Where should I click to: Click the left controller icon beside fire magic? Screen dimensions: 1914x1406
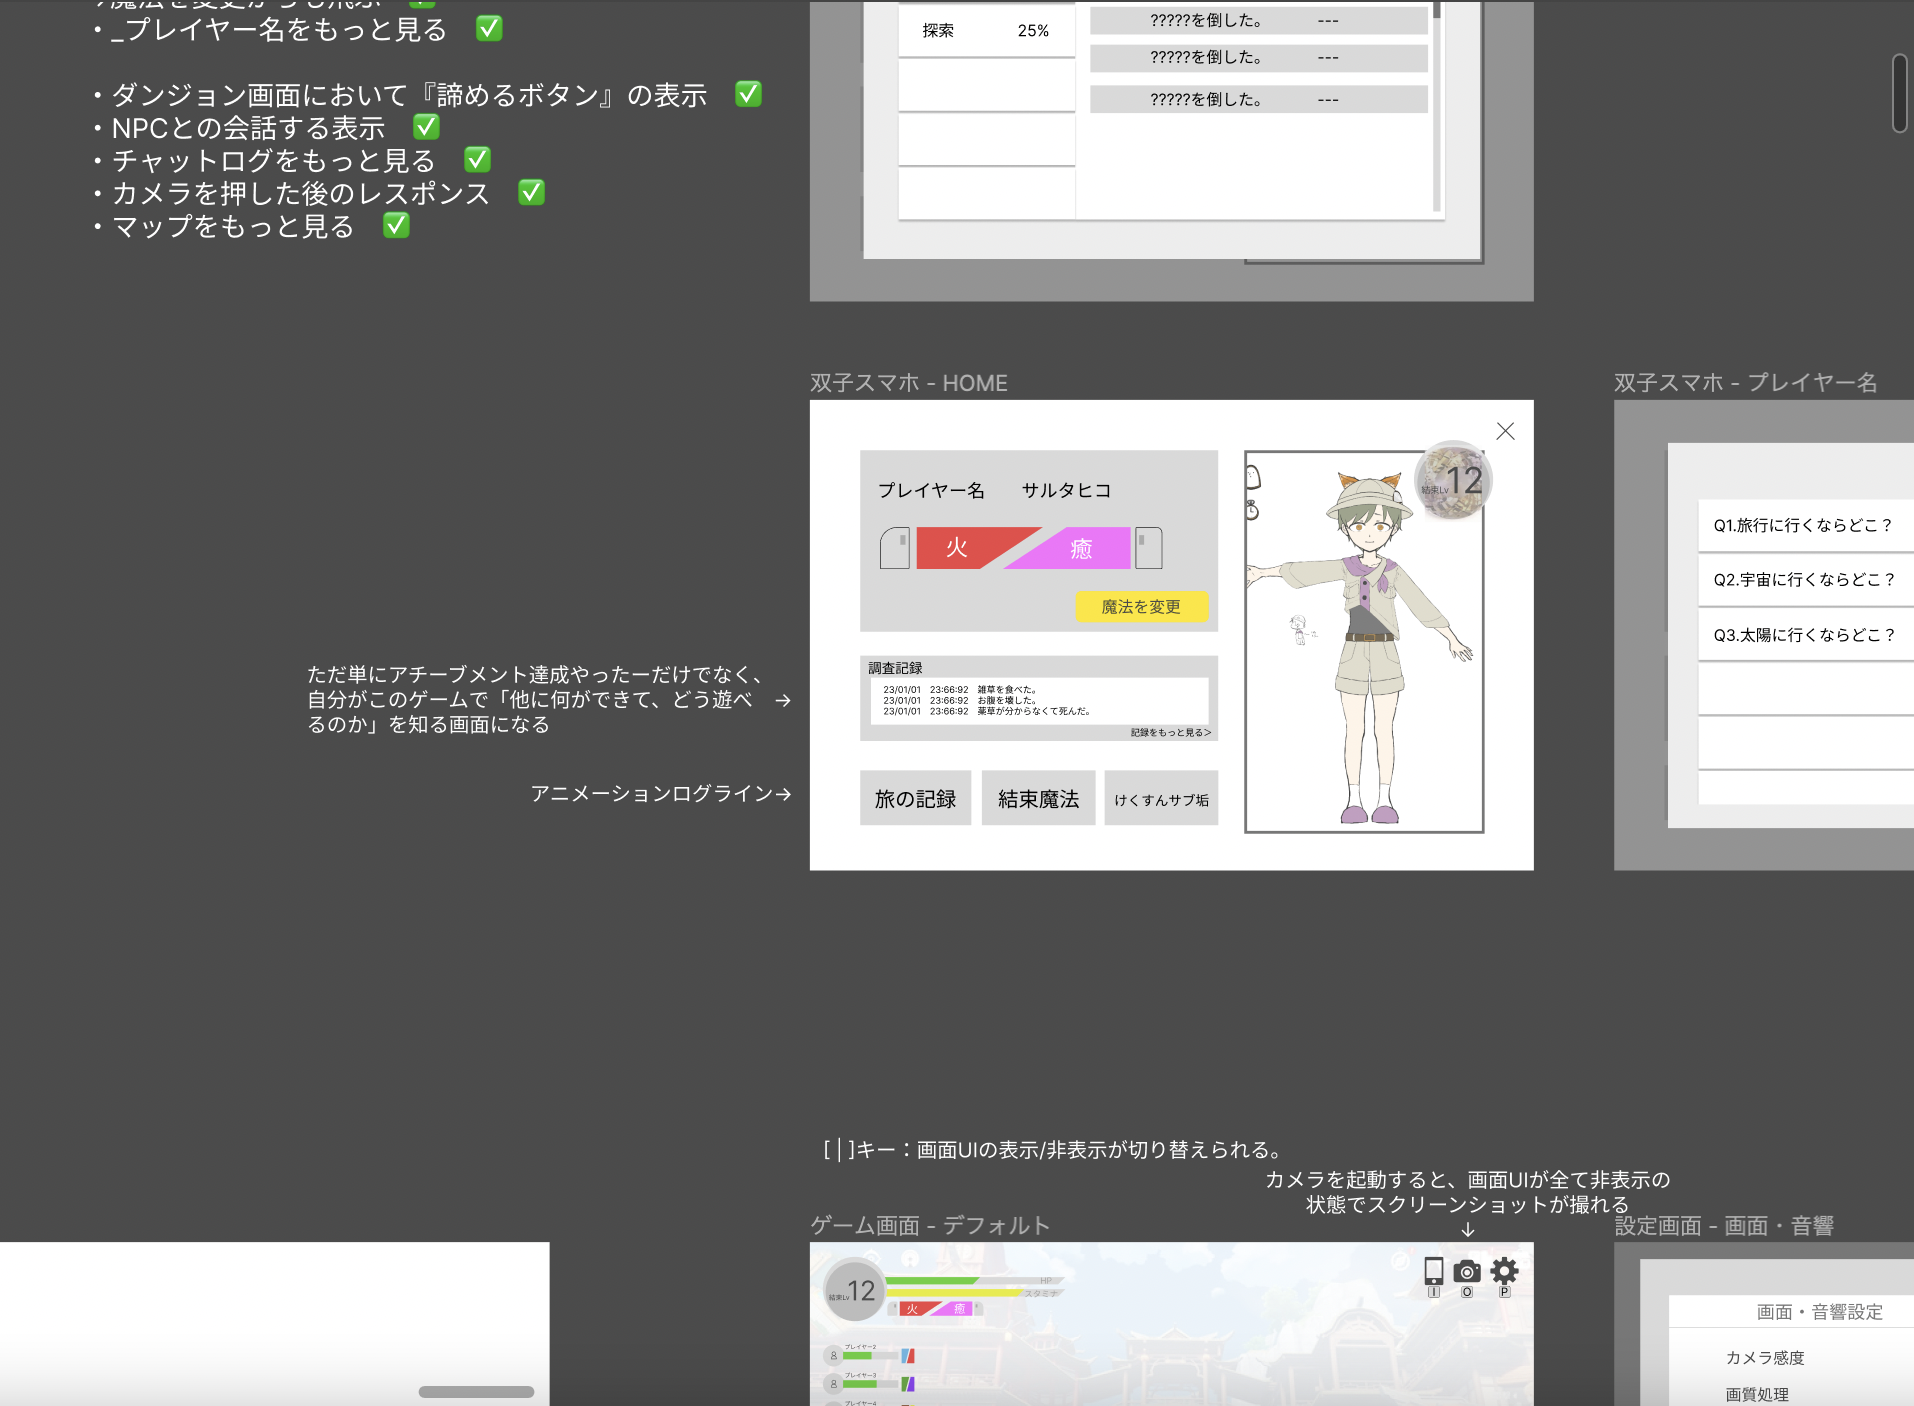[x=894, y=548]
